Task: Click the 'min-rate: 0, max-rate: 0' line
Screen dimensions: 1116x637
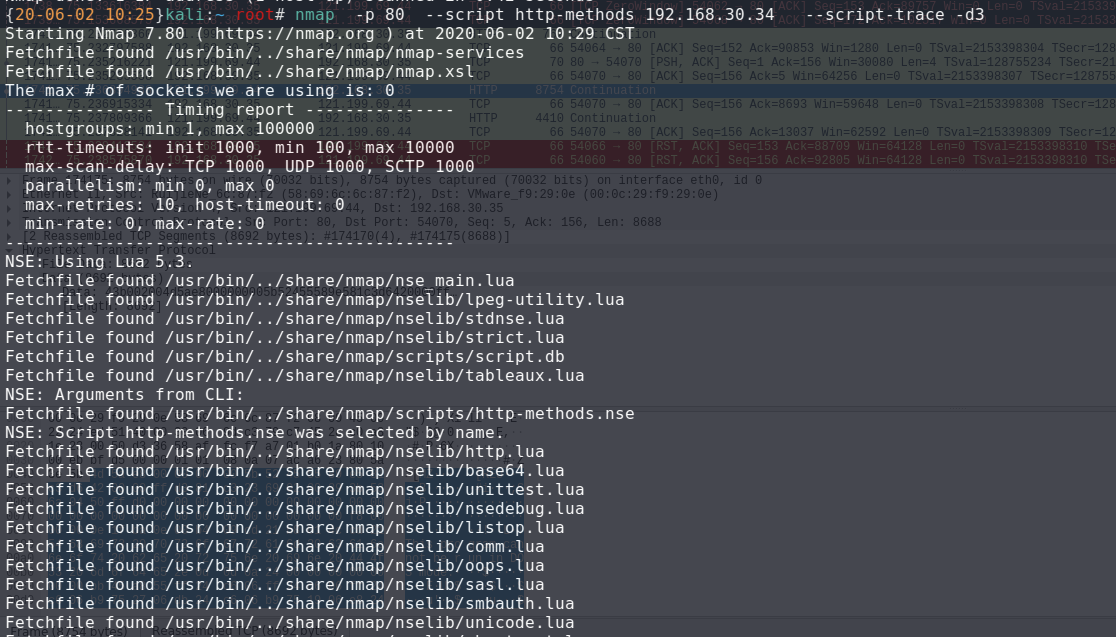Action: (x=144, y=223)
